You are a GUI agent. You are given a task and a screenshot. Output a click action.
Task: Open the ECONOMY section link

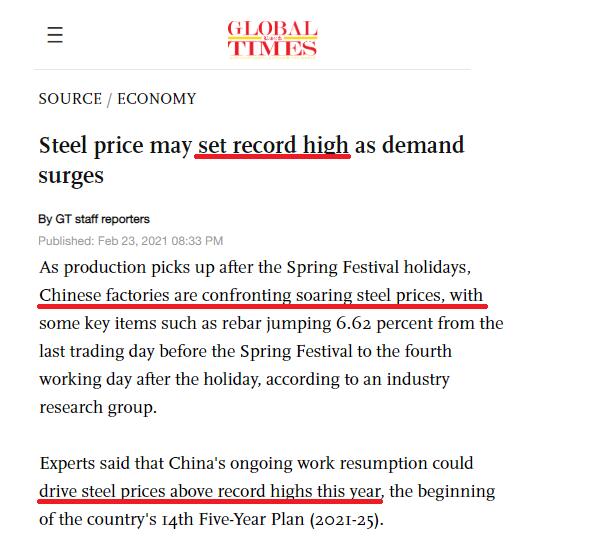pyautogui.click(x=157, y=99)
